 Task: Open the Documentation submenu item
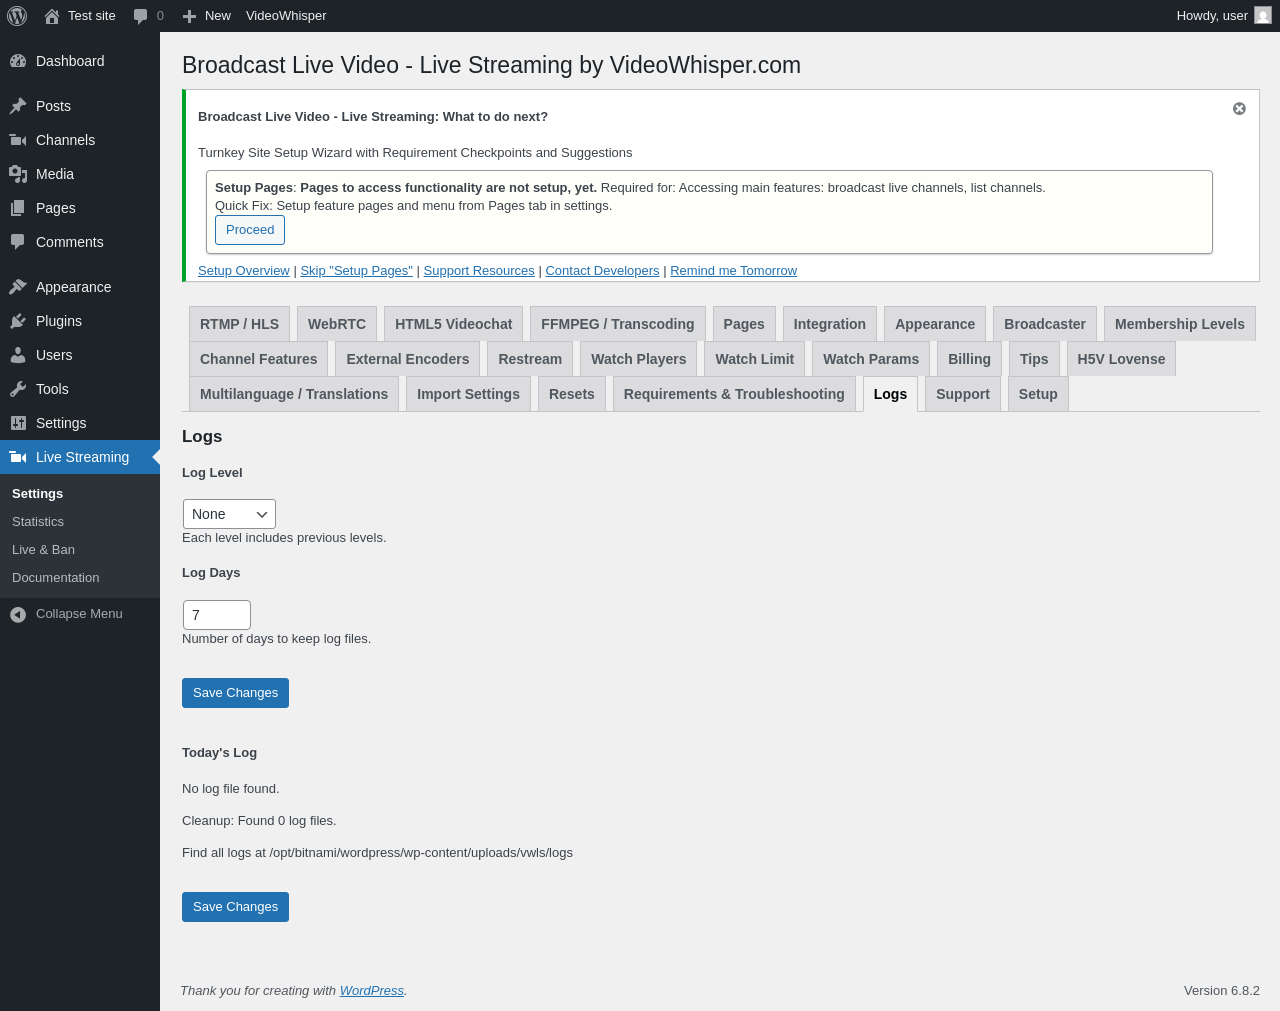click(80, 578)
